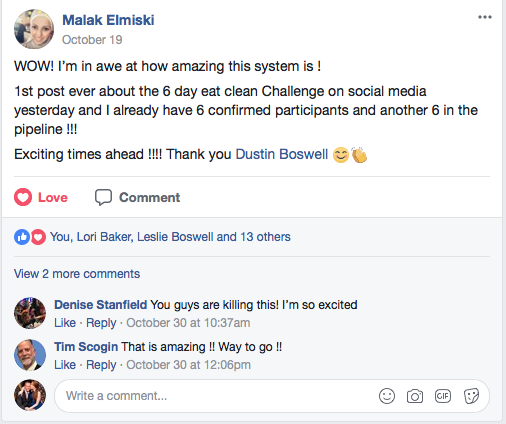Open the October 19 post timestamp
This screenshot has width=506, height=424.
pos(92,40)
